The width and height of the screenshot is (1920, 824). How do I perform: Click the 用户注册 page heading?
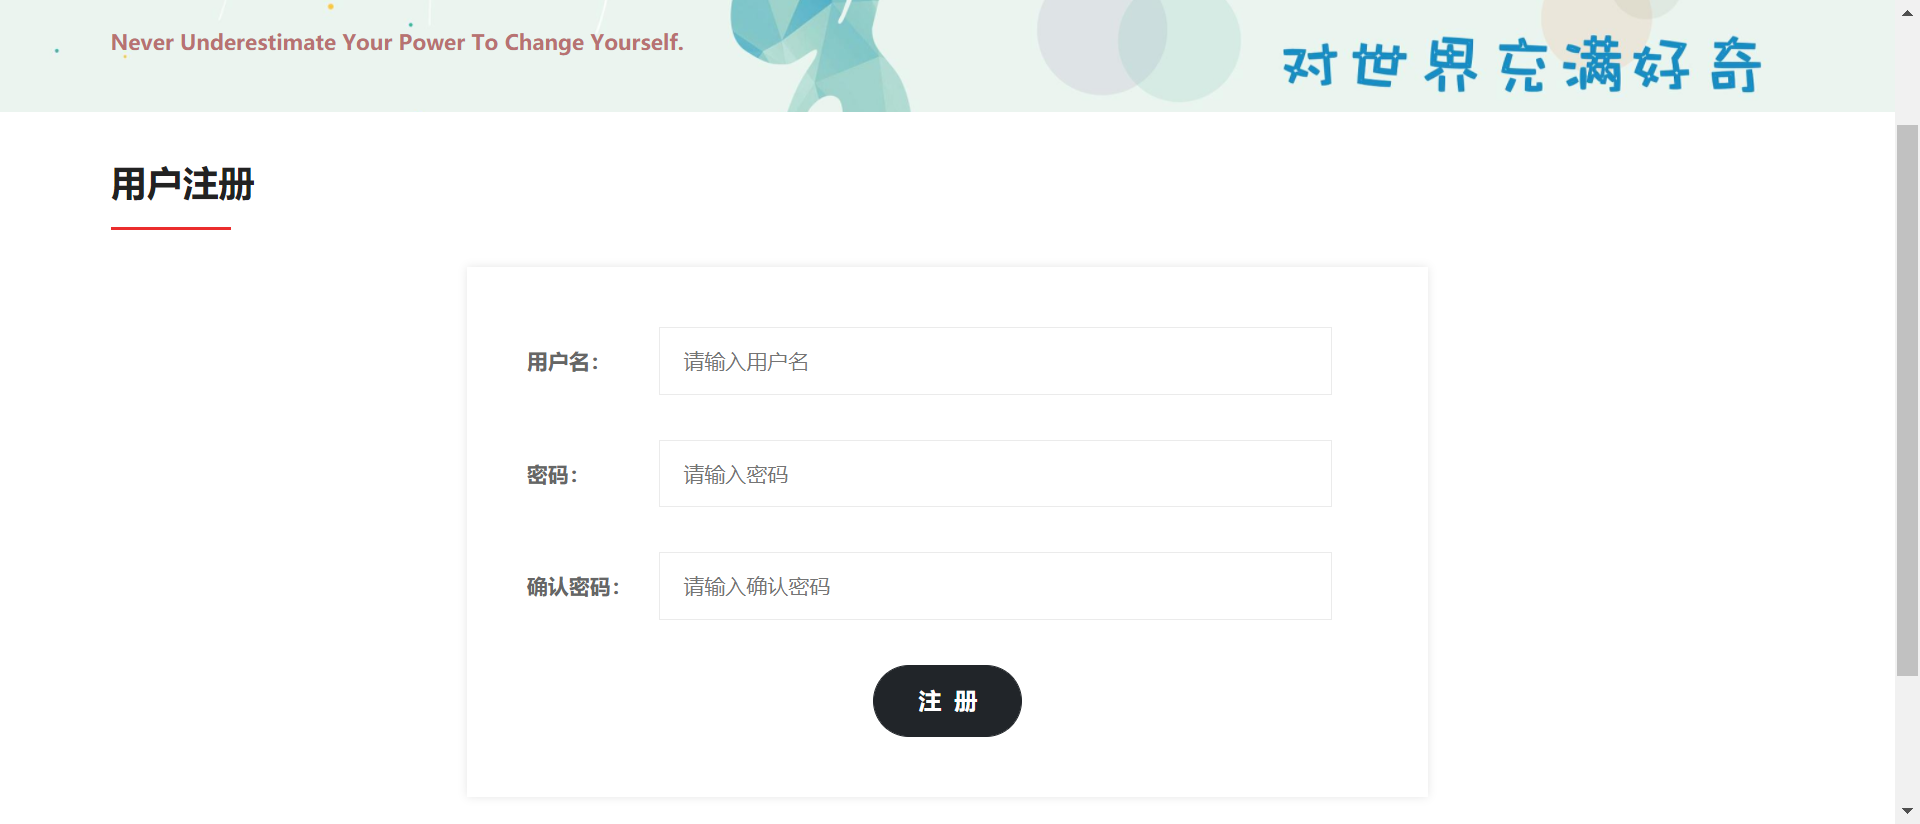click(x=182, y=184)
